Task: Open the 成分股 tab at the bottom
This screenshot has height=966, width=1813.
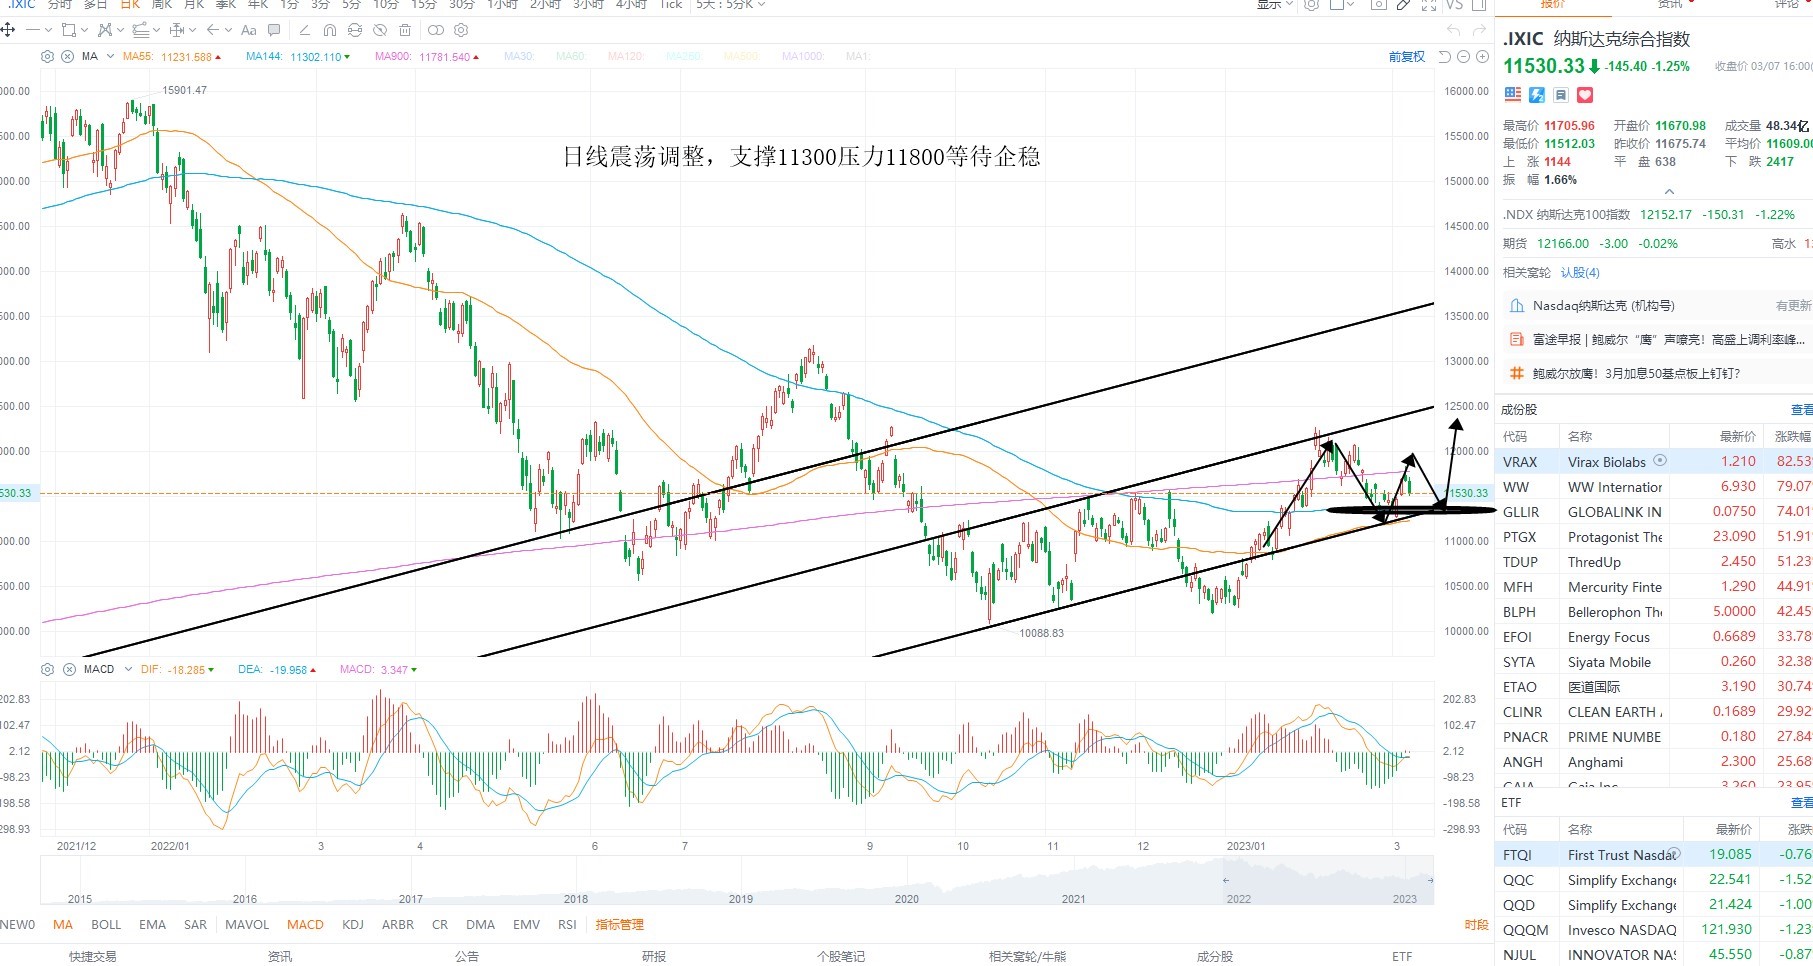Action: click(1215, 957)
